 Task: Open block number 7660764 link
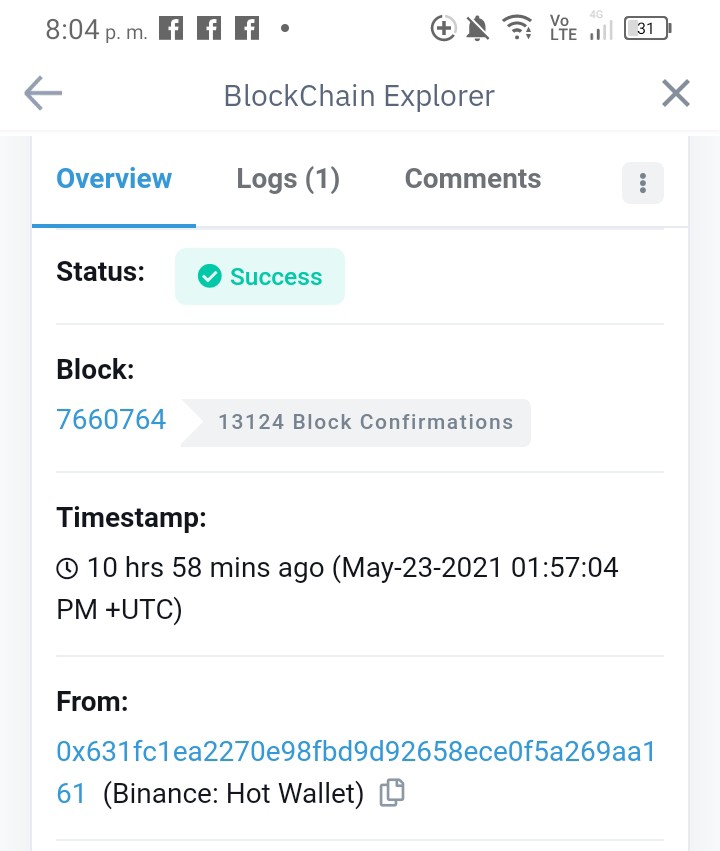click(111, 420)
